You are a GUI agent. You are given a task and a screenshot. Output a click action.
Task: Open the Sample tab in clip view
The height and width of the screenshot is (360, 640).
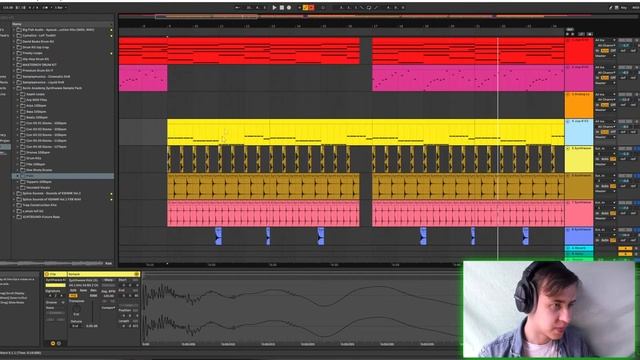pos(104,274)
